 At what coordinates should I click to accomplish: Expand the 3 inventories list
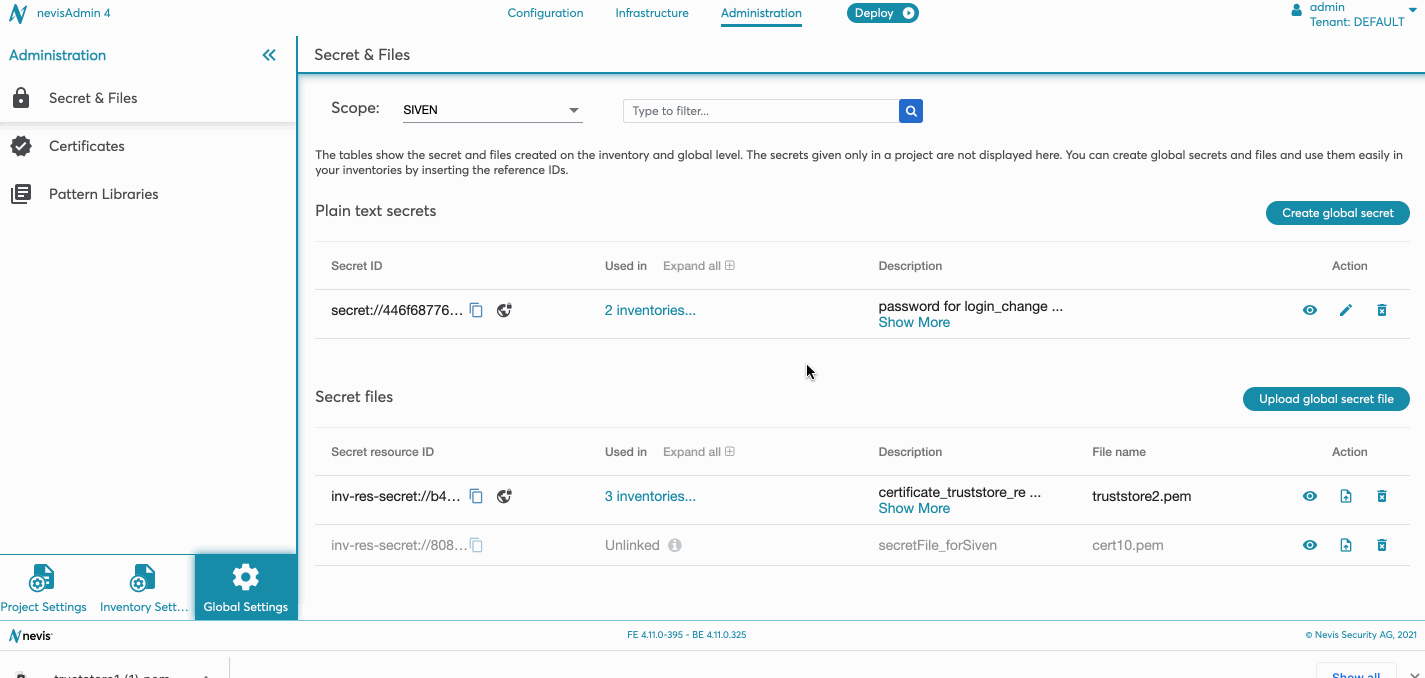pos(650,496)
